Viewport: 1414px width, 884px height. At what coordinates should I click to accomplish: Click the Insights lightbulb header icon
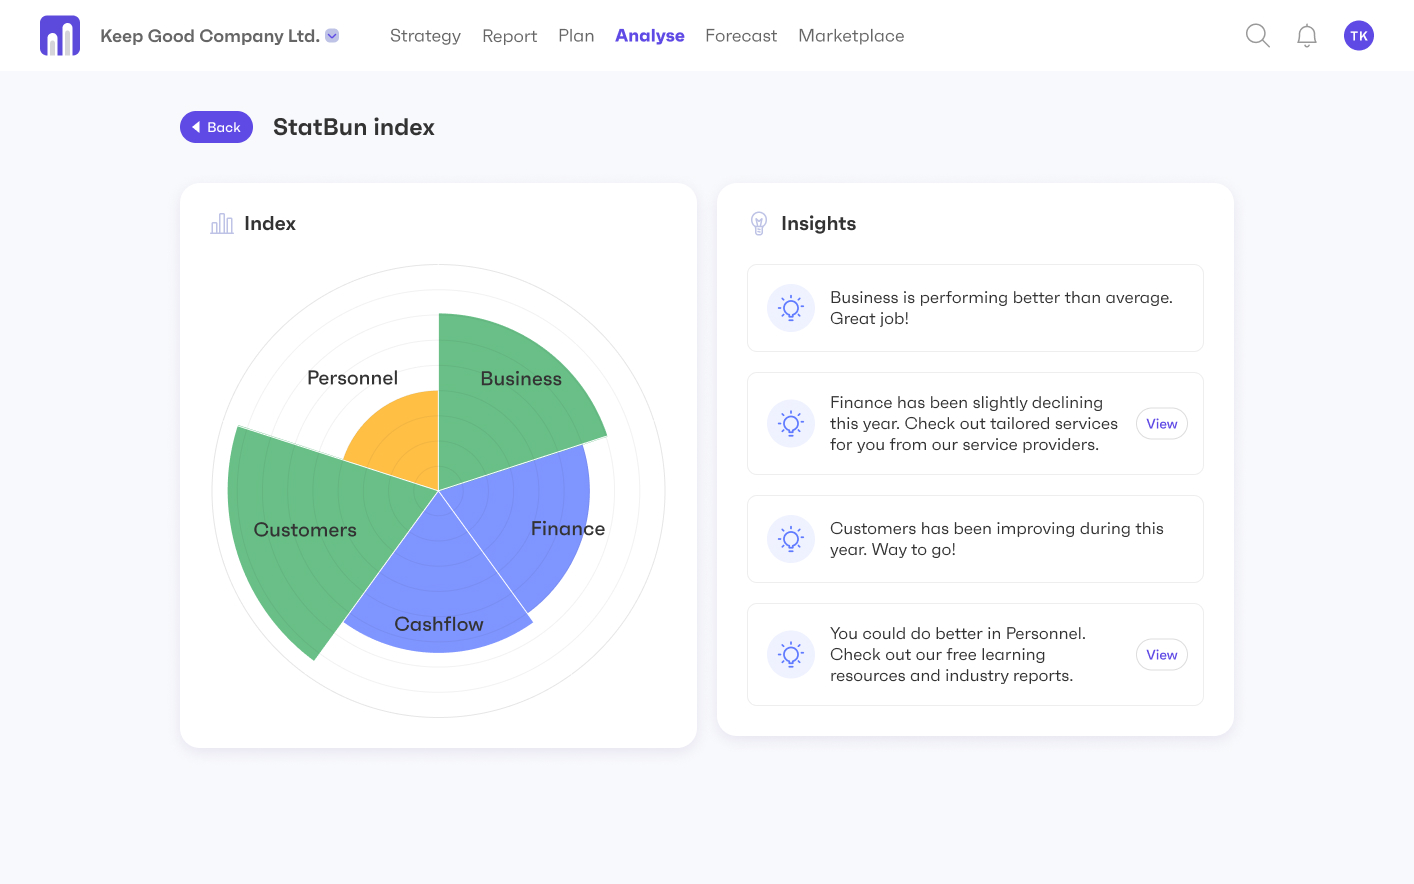point(759,223)
